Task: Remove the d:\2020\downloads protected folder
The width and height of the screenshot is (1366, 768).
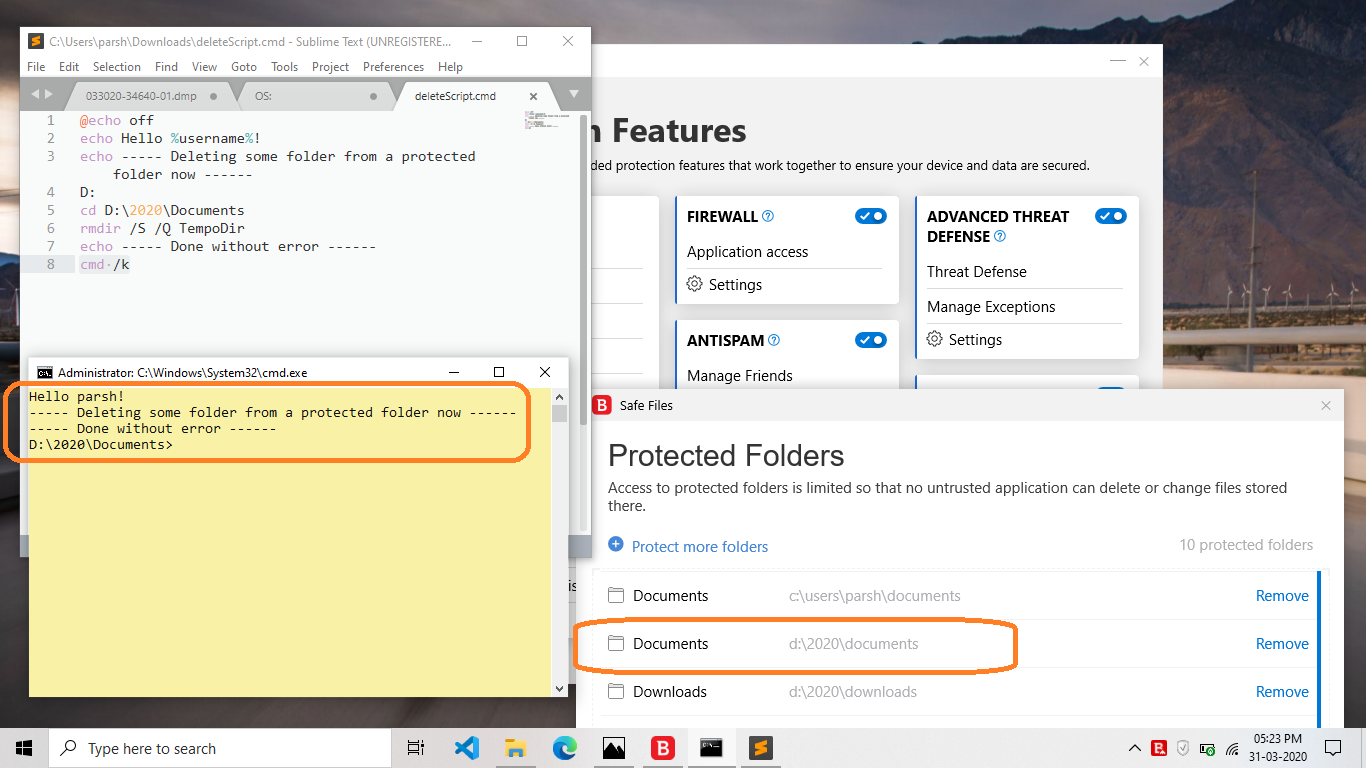Action: coord(1282,692)
